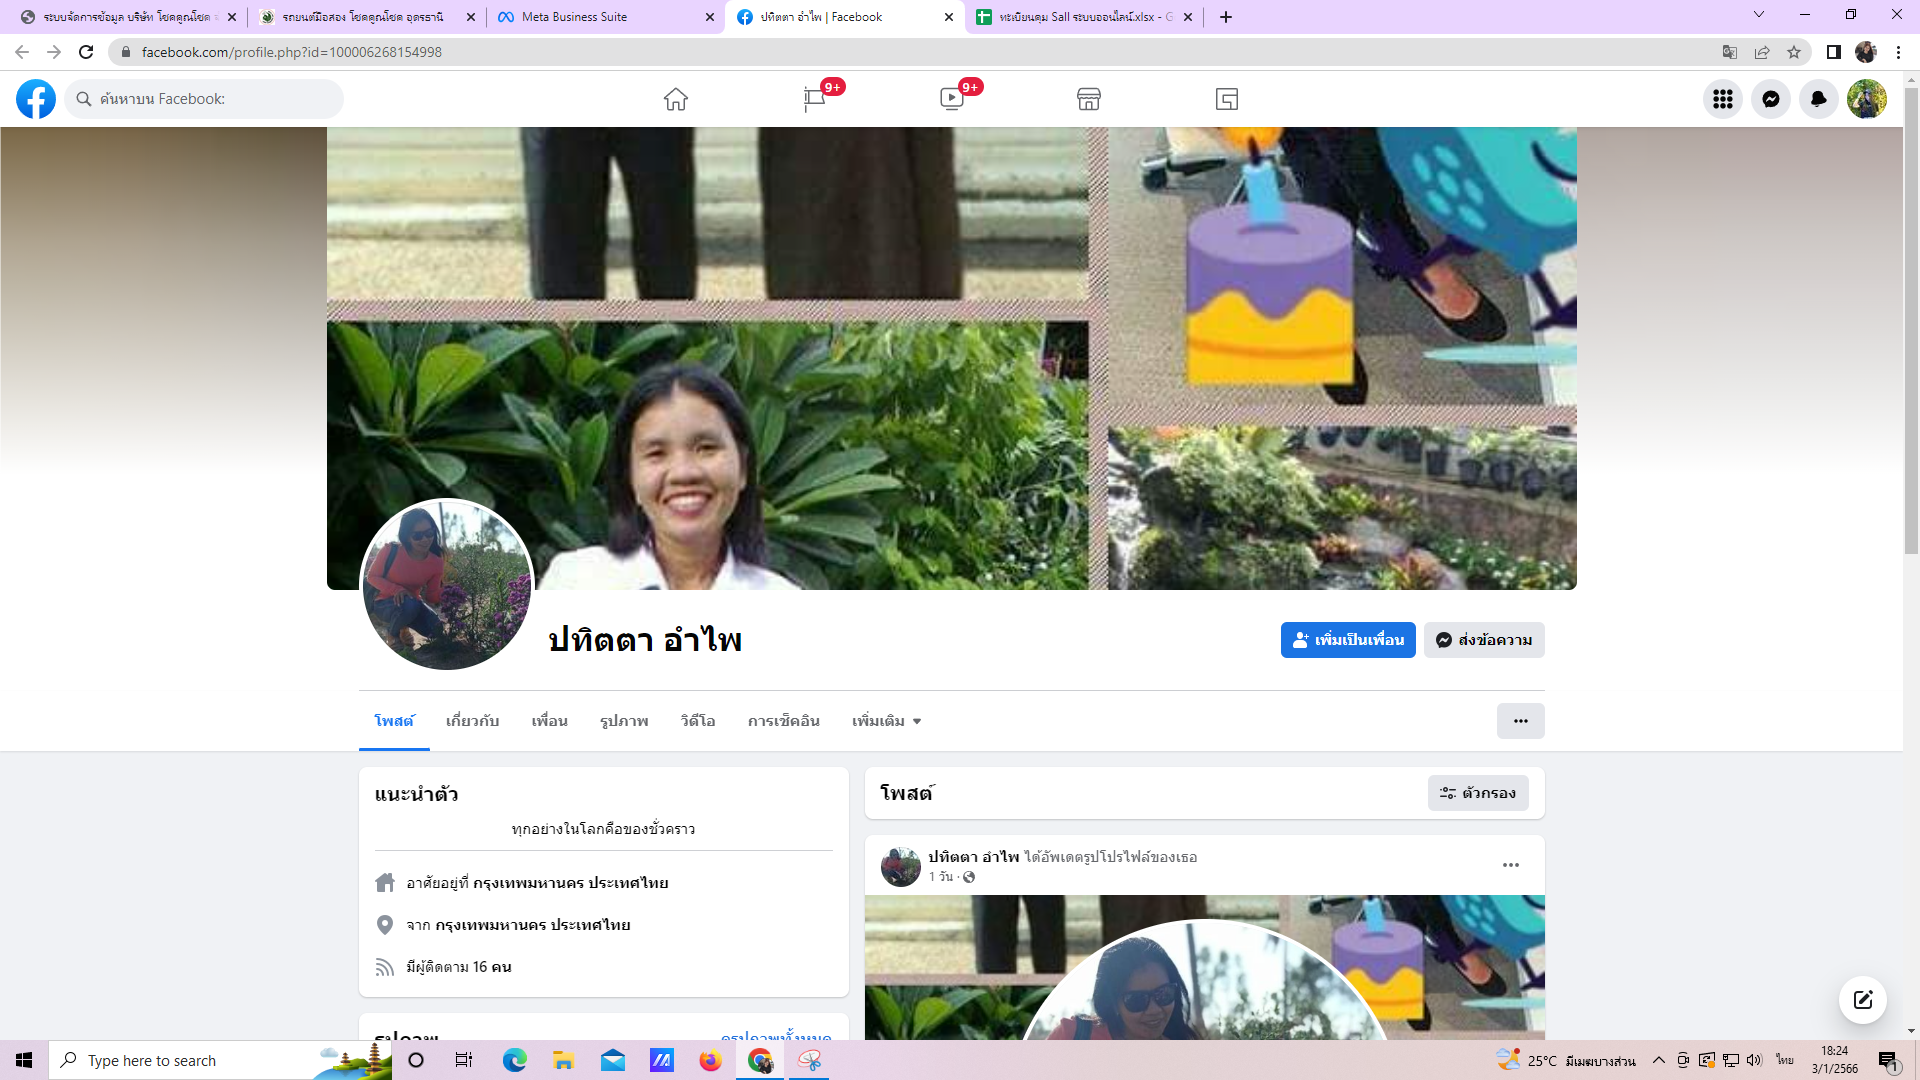Go to Facebook Home feed icon
This screenshot has height=1080, width=1920.
point(676,99)
